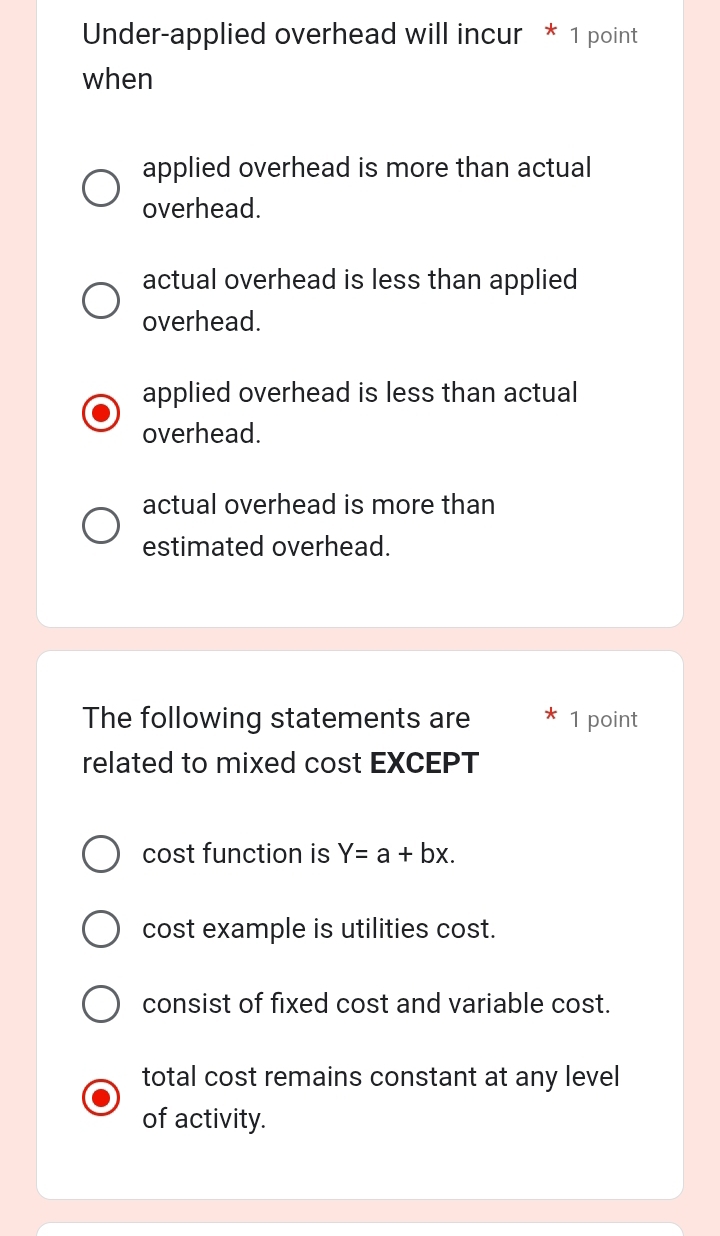Screen dimensions: 720x1236
Task: Click the option text 'actual overhead is more than estimated overhead'
Action: [x=319, y=525]
